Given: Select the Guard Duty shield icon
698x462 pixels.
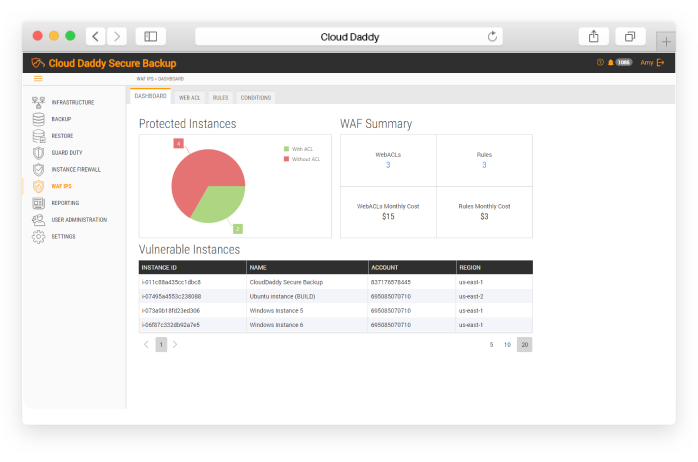Looking at the screenshot, I should point(38,153).
